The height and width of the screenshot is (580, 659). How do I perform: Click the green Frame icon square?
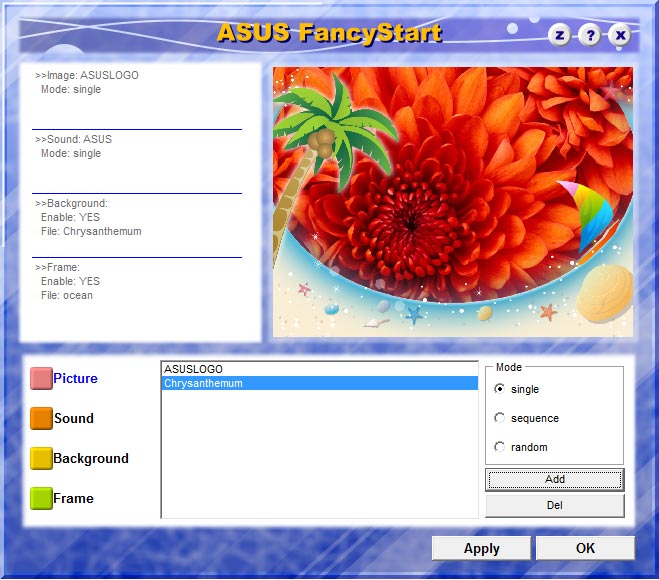[41, 498]
